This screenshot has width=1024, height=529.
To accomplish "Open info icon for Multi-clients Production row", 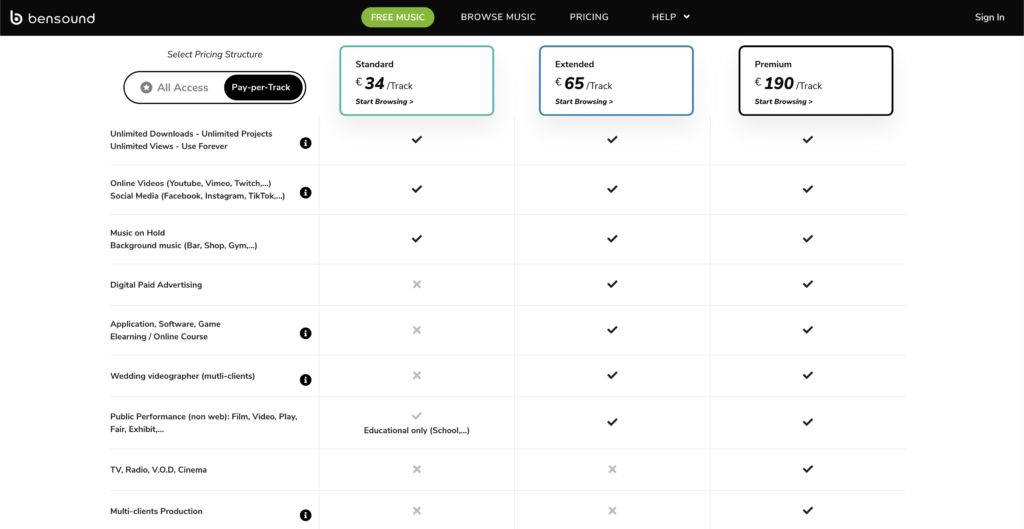I will tap(306, 515).
